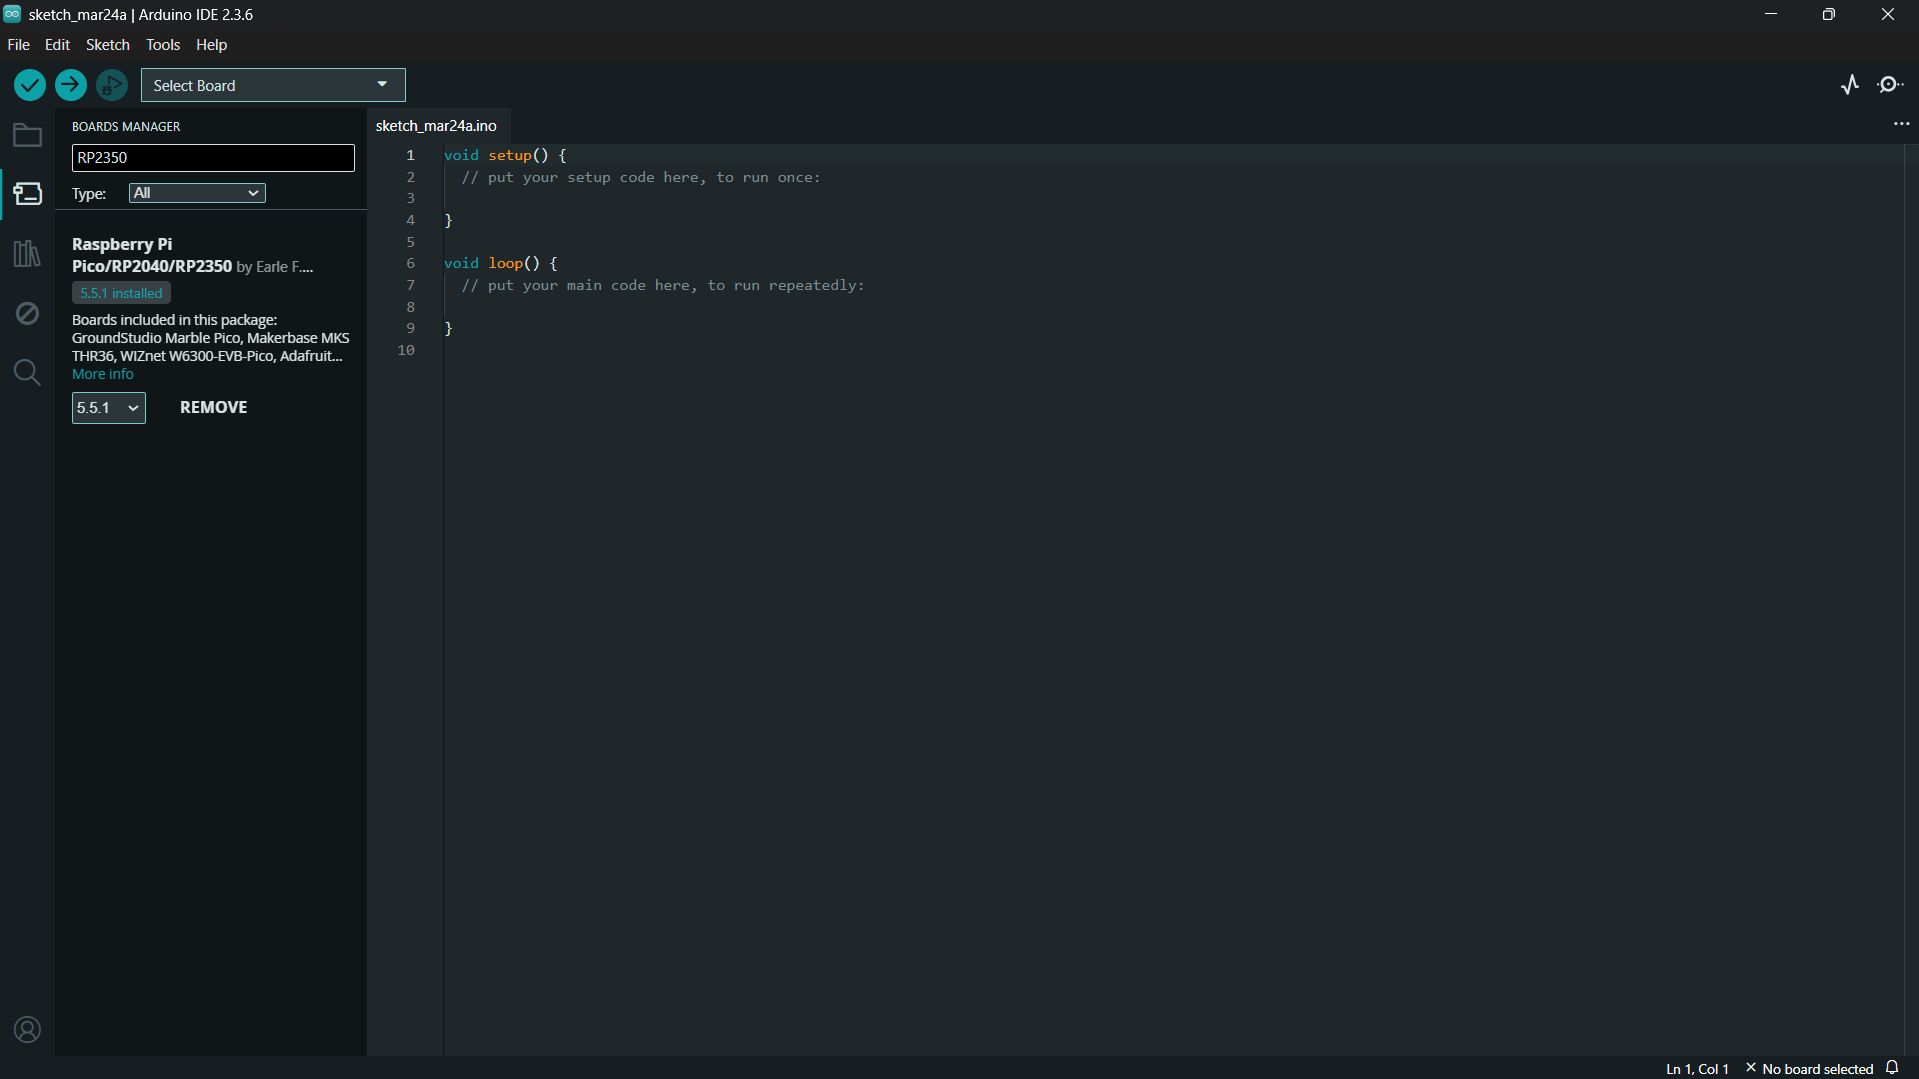
Task: Click the Verify sketch checkmark icon
Action: [30, 85]
